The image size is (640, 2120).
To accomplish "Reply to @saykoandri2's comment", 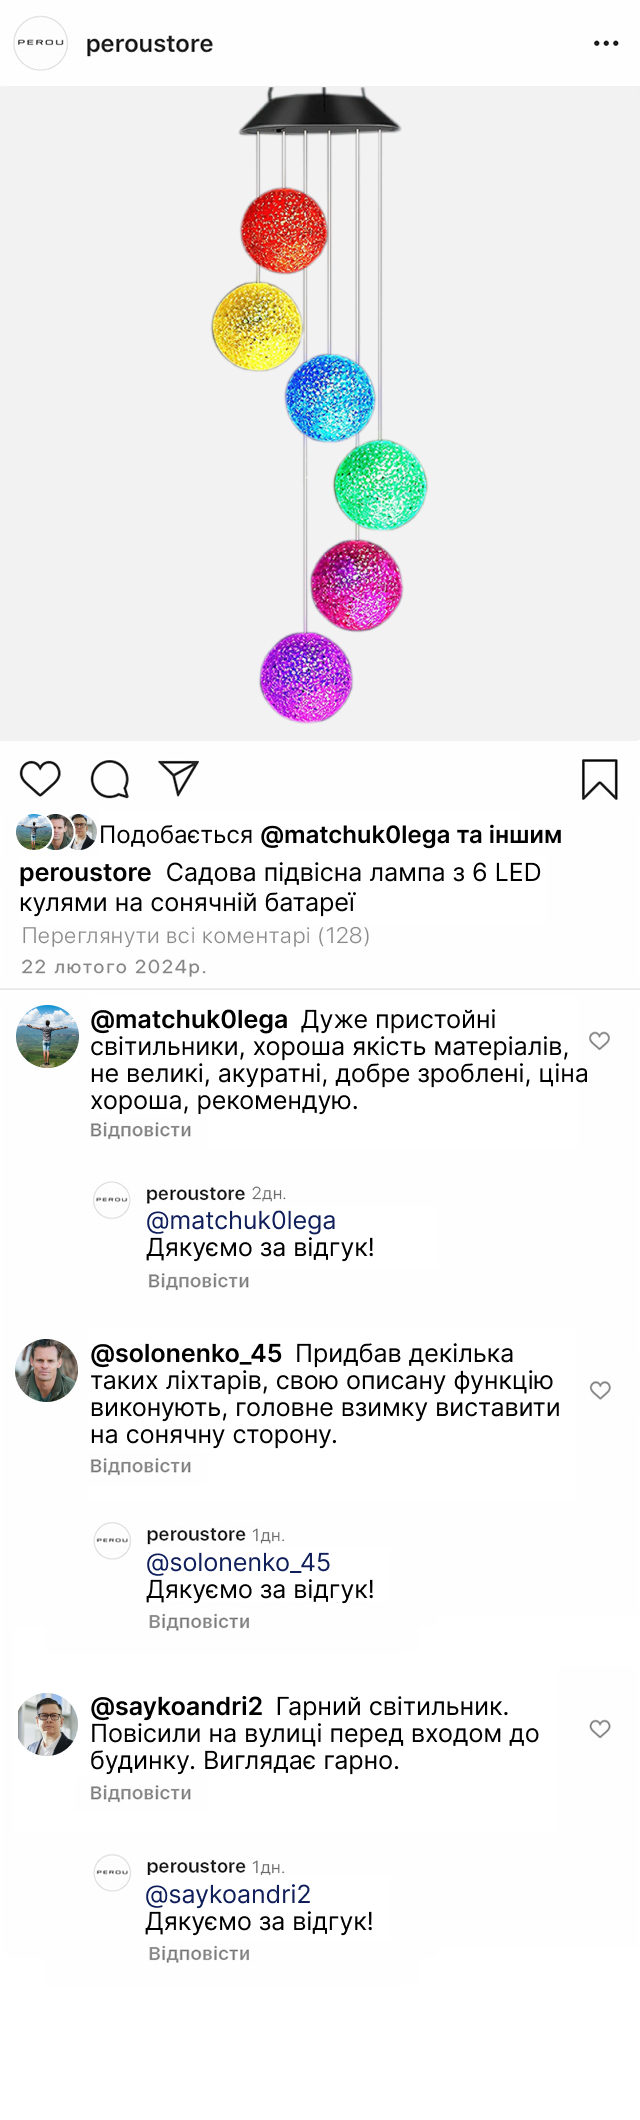I will click(141, 1793).
